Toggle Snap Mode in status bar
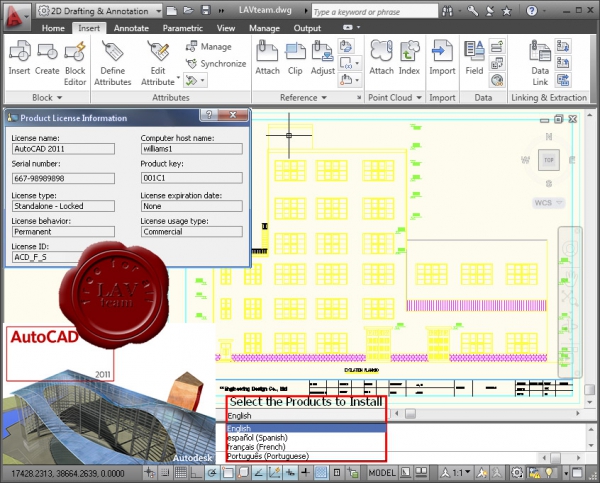This screenshot has height=483, width=600. [x=165, y=473]
